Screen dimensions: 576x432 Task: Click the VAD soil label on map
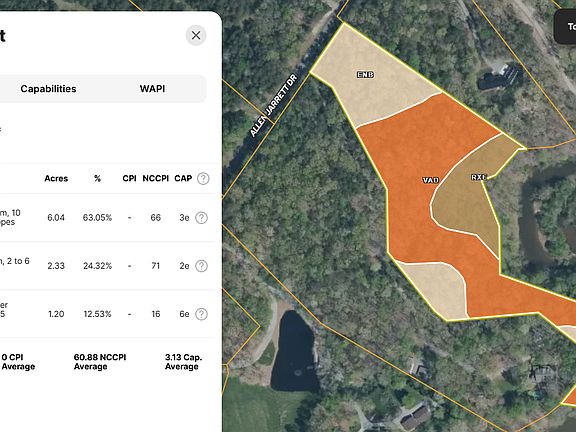(431, 180)
